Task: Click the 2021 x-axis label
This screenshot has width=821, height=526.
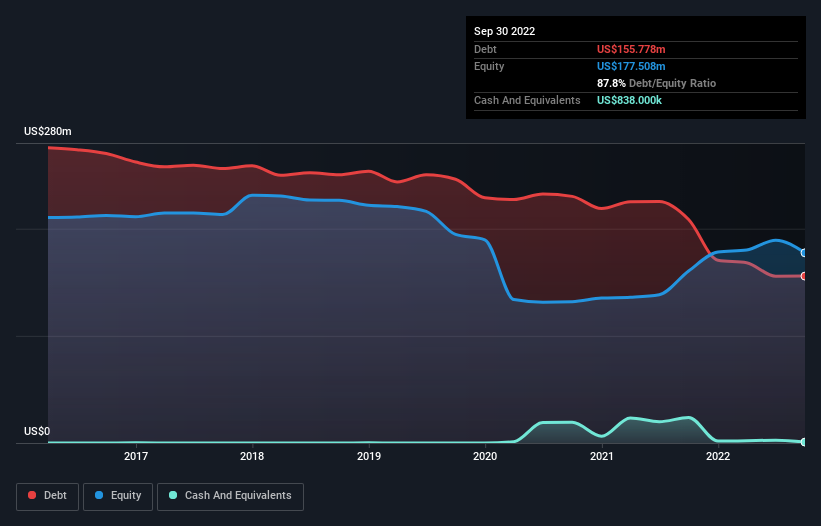Action: point(602,456)
